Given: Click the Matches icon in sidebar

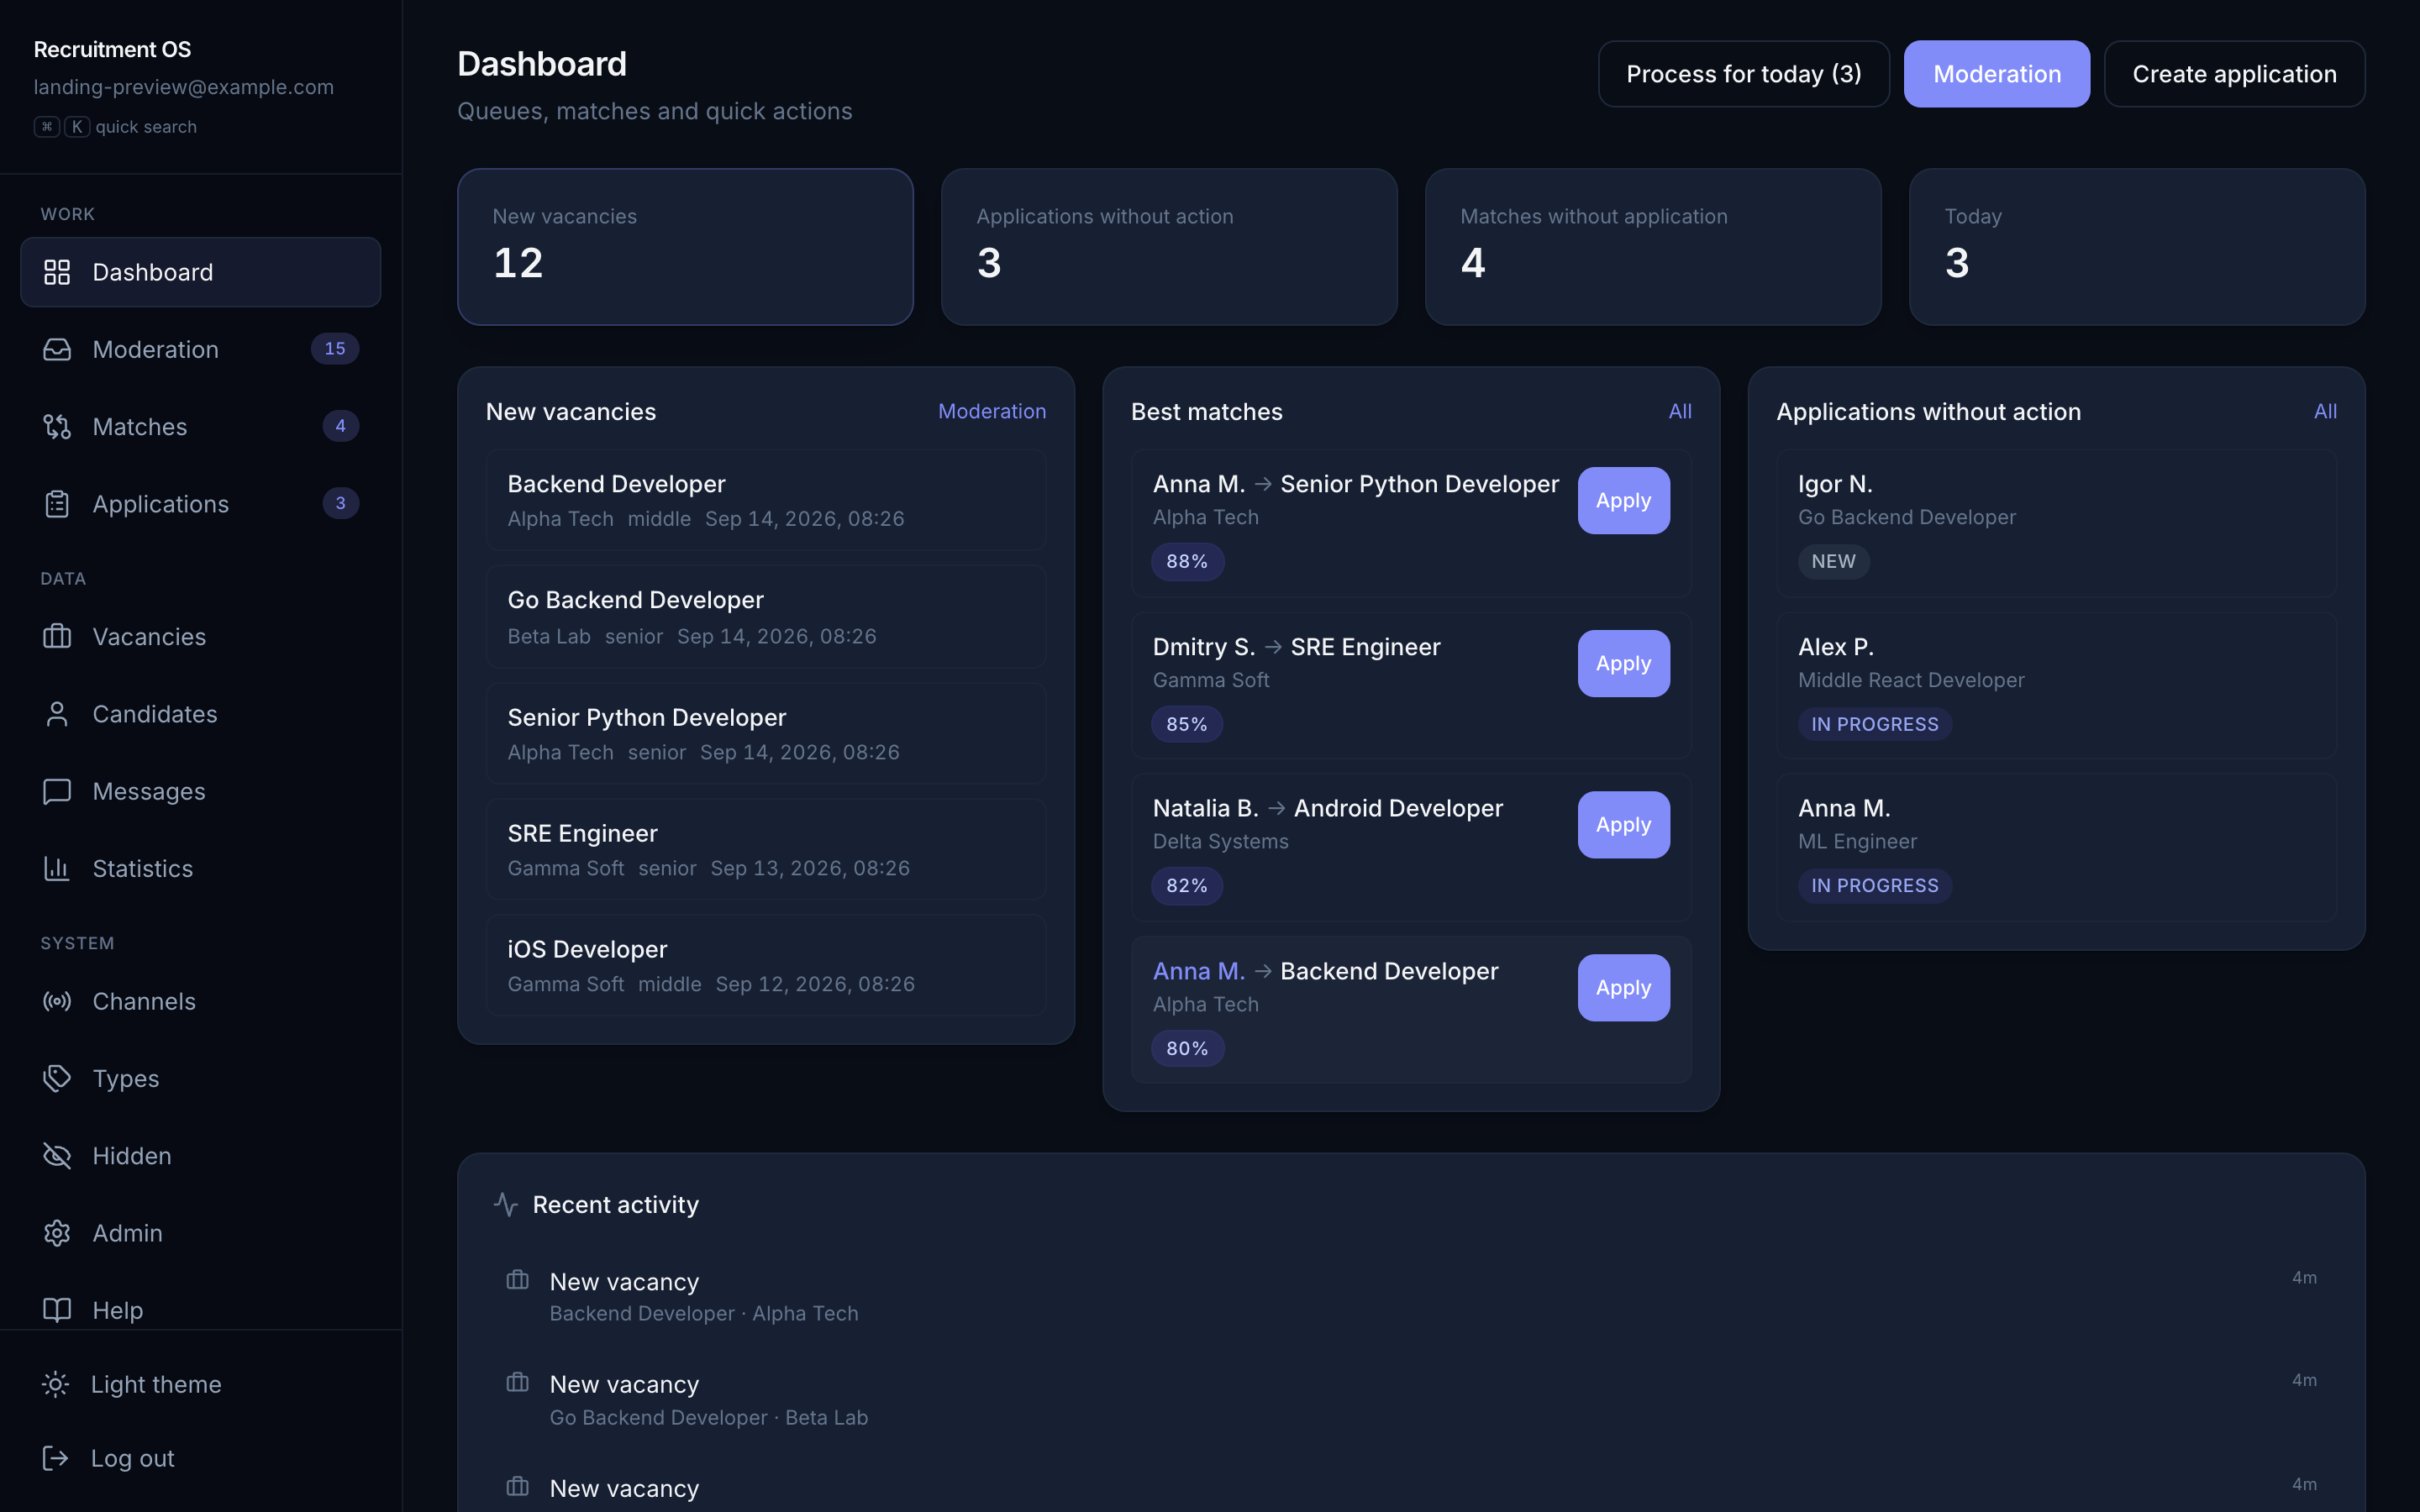Looking at the screenshot, I should pos(57,427).
